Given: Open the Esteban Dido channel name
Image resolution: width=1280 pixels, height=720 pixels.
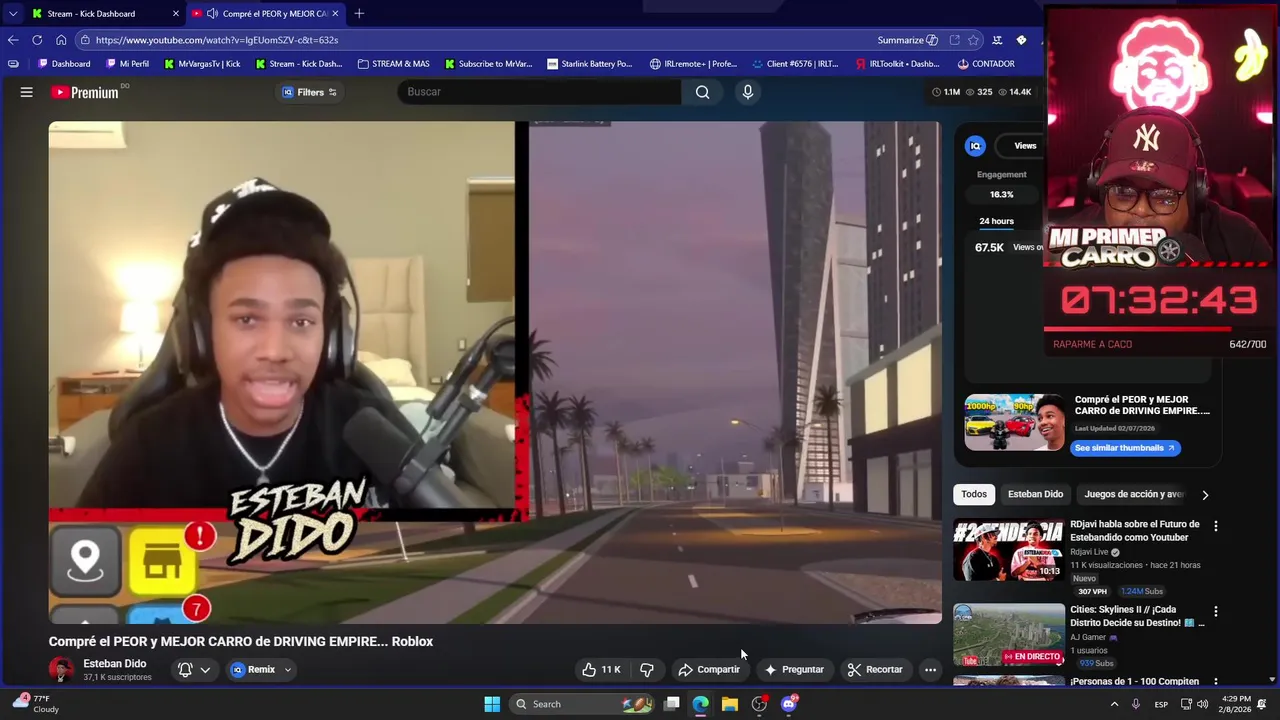Looking at the screenshot, I should point(114,664).
